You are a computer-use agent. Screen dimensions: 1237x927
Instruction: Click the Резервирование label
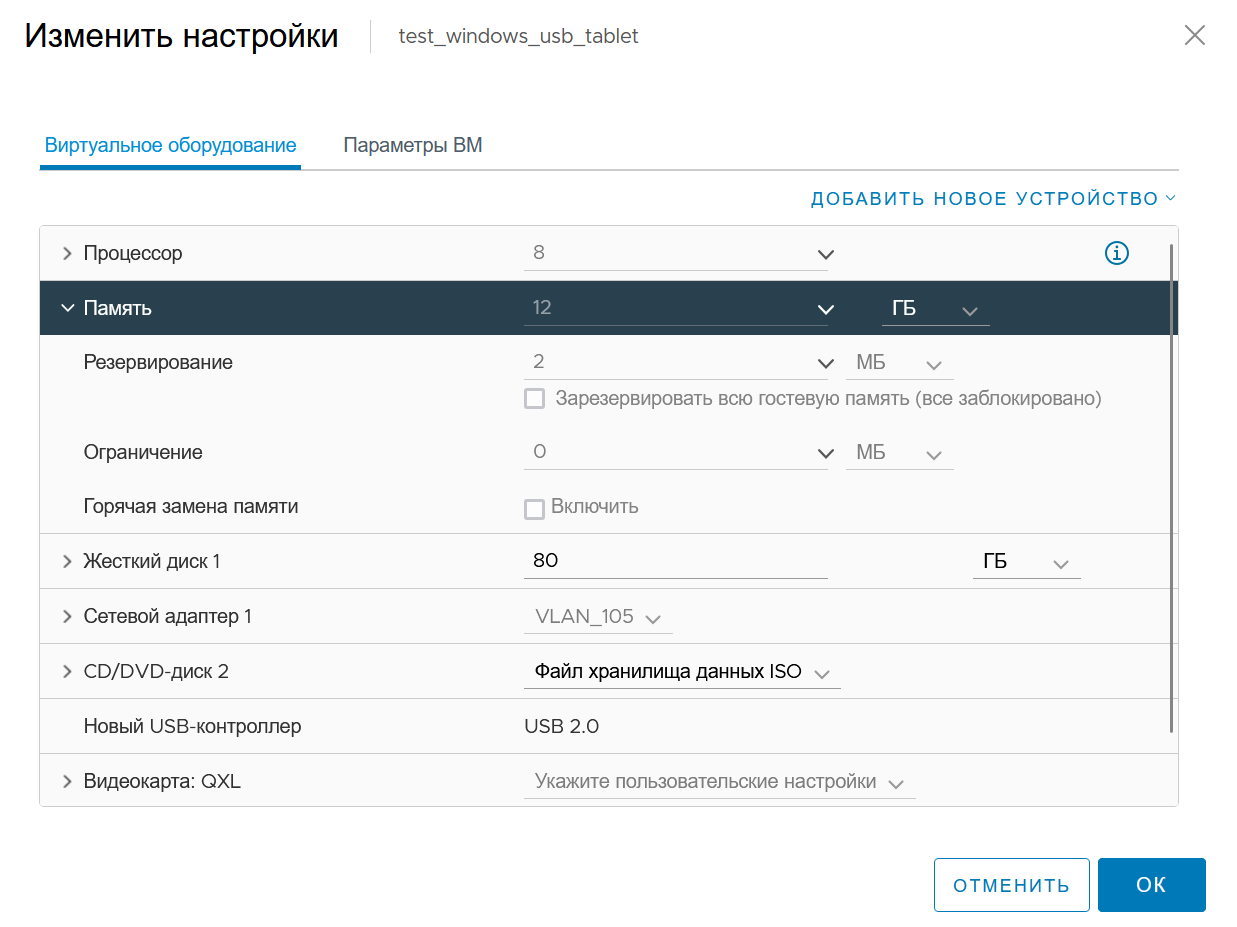[x=158, y=363]
